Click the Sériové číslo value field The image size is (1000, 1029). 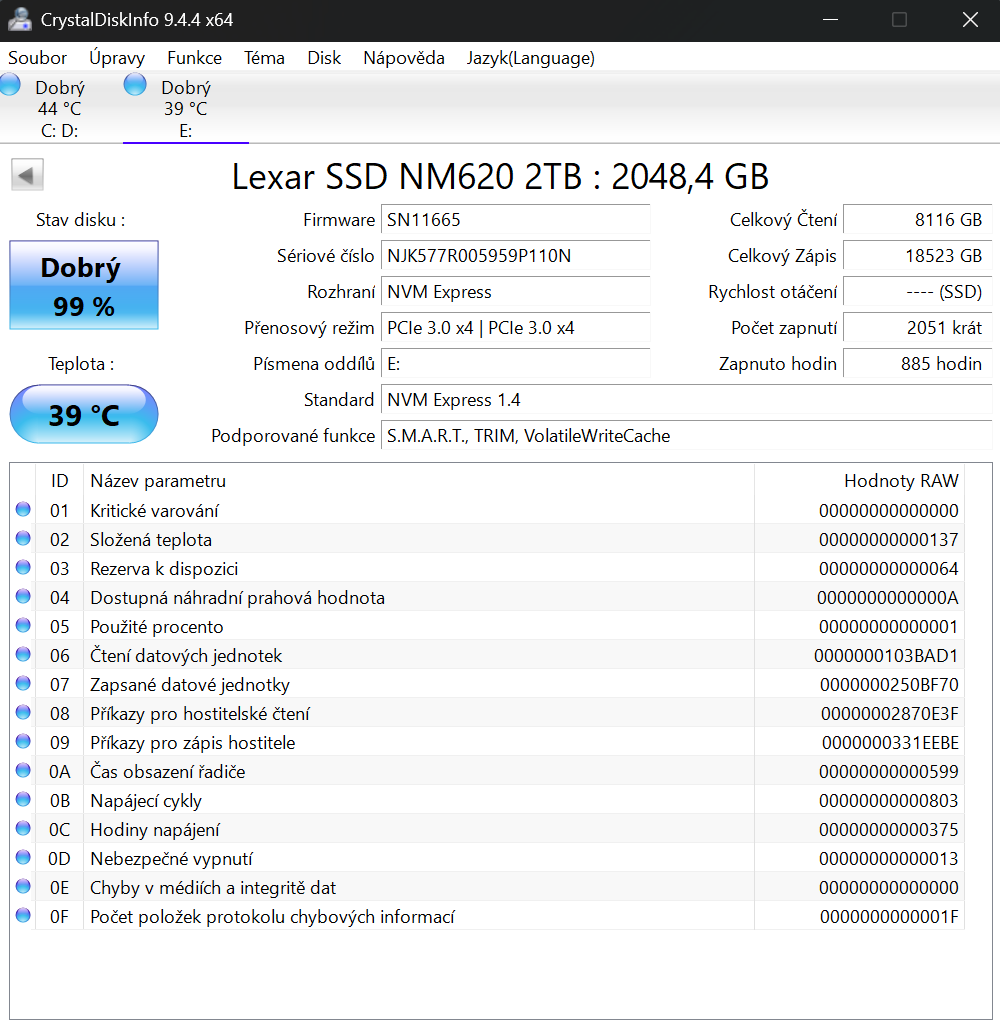coord(515,258)
